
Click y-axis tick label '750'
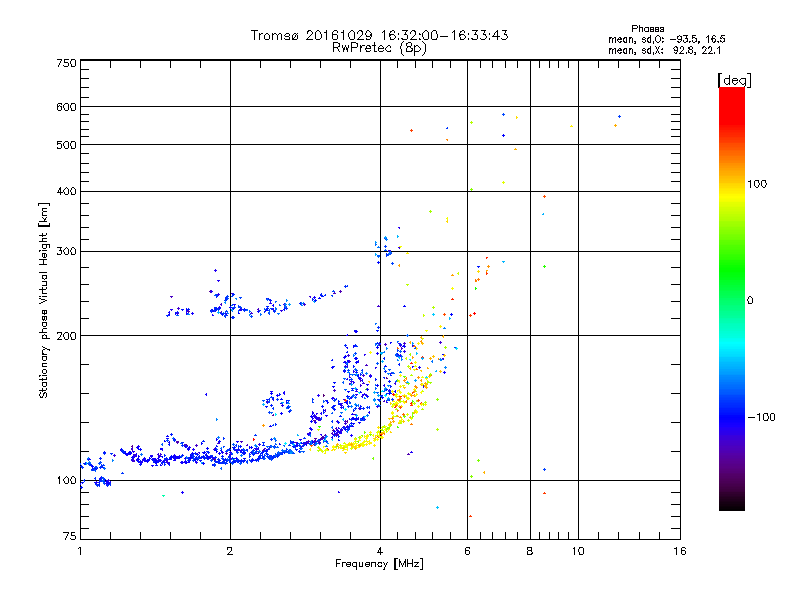66,63
